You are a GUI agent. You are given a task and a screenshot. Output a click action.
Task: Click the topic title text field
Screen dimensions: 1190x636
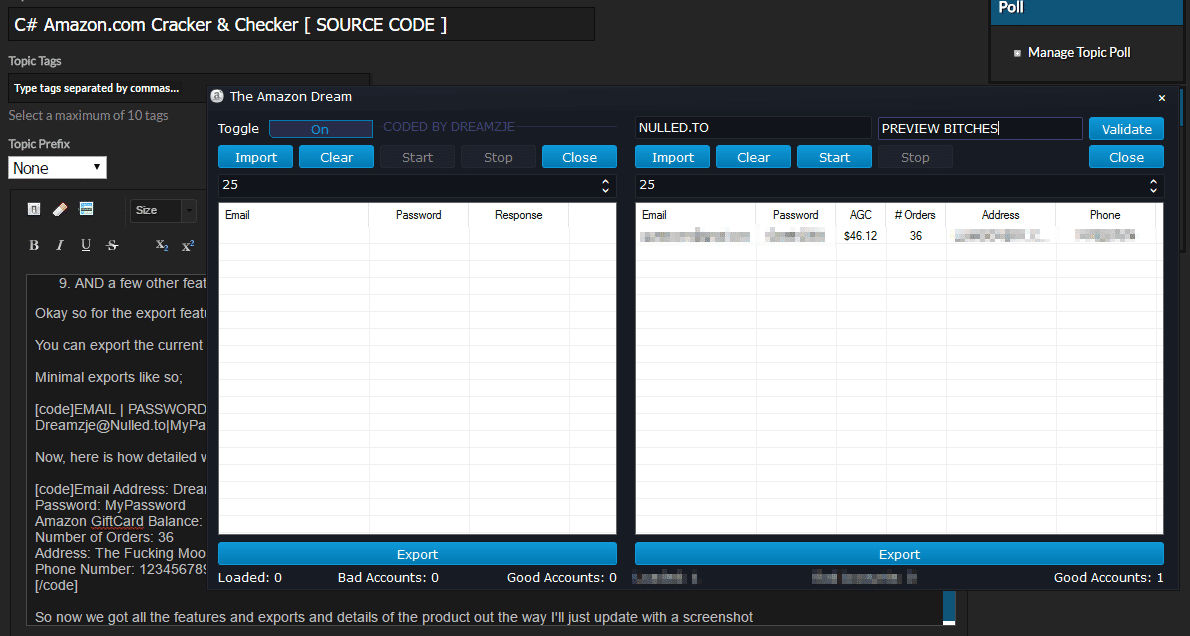pyautogui.click(x=300, y=25)
